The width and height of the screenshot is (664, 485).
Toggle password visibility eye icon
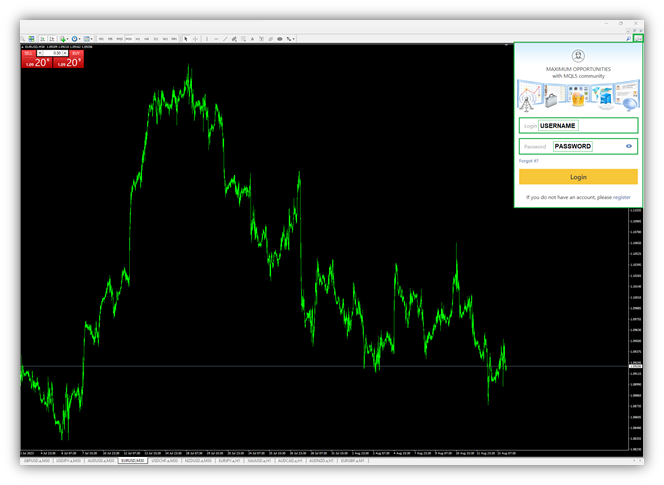click(x=629, y=146)
